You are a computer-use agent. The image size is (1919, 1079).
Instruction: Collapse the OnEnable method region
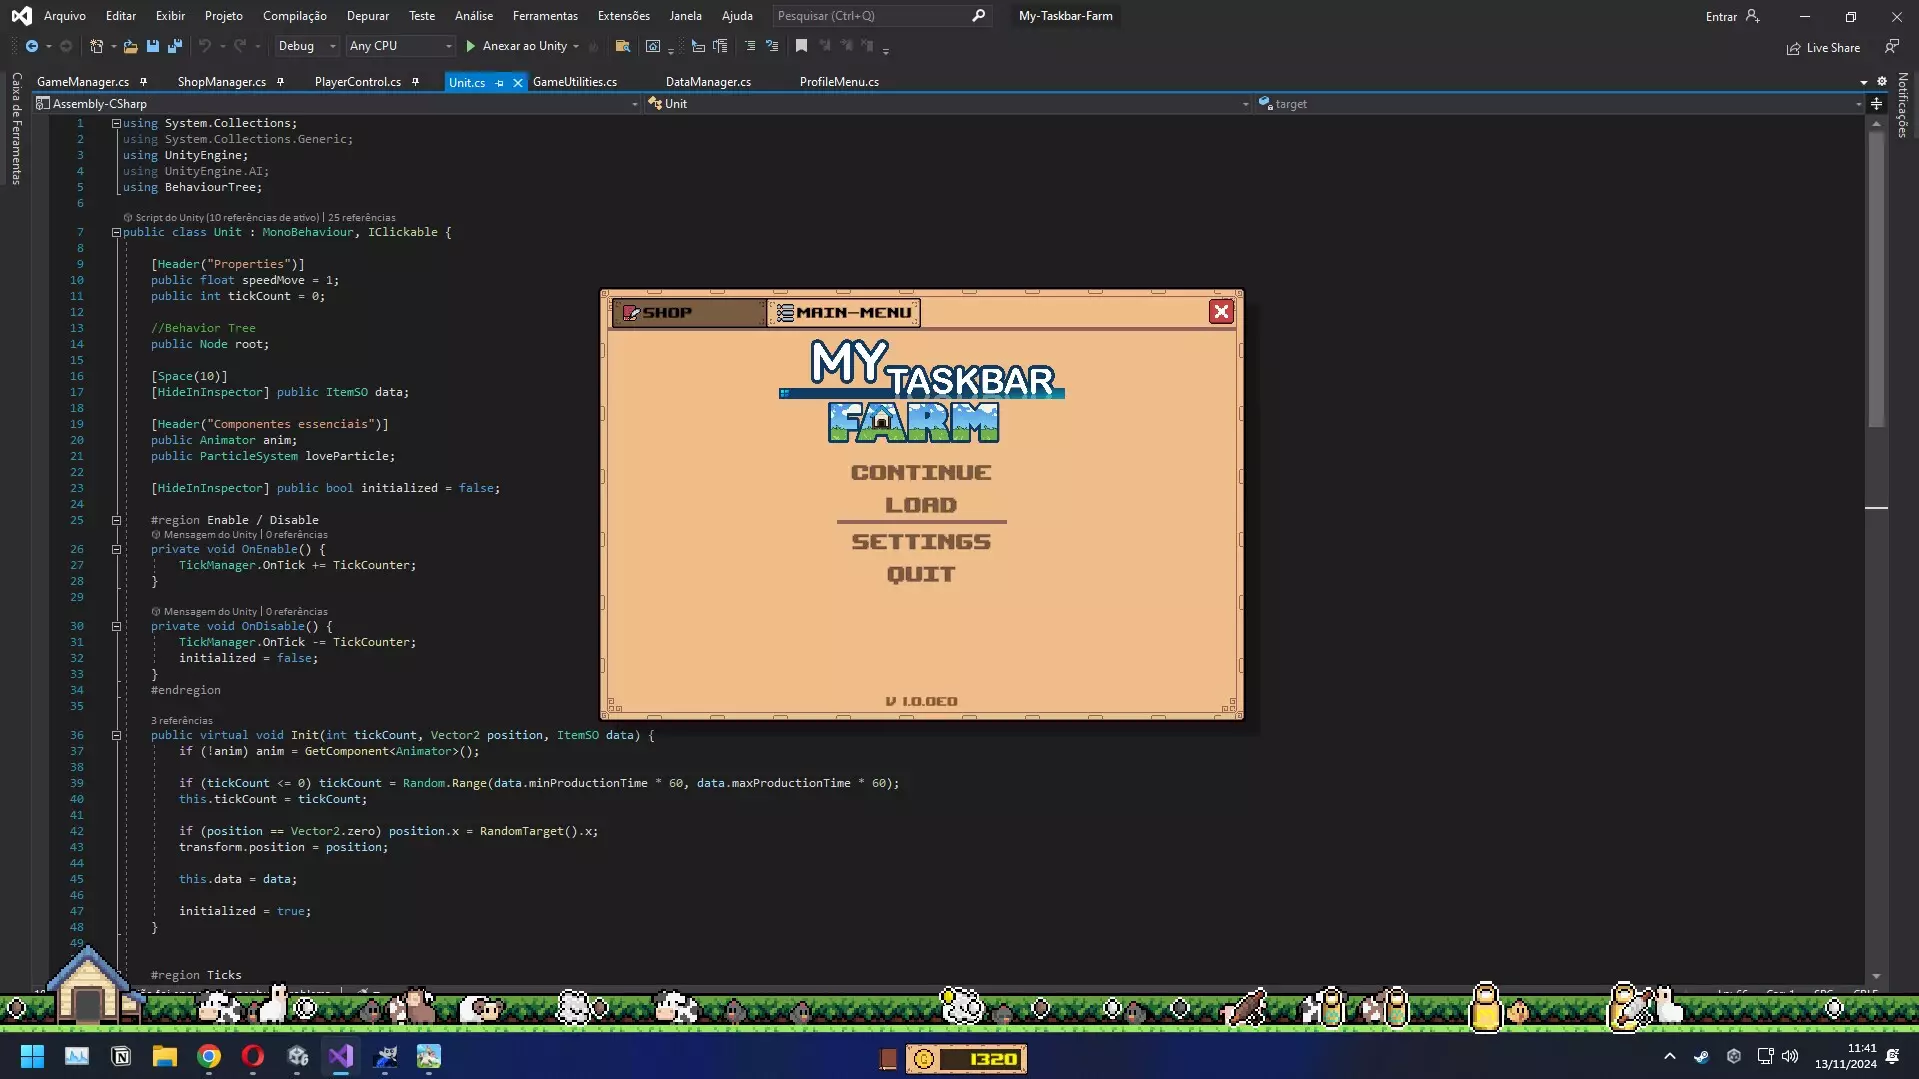click(117, 549)
